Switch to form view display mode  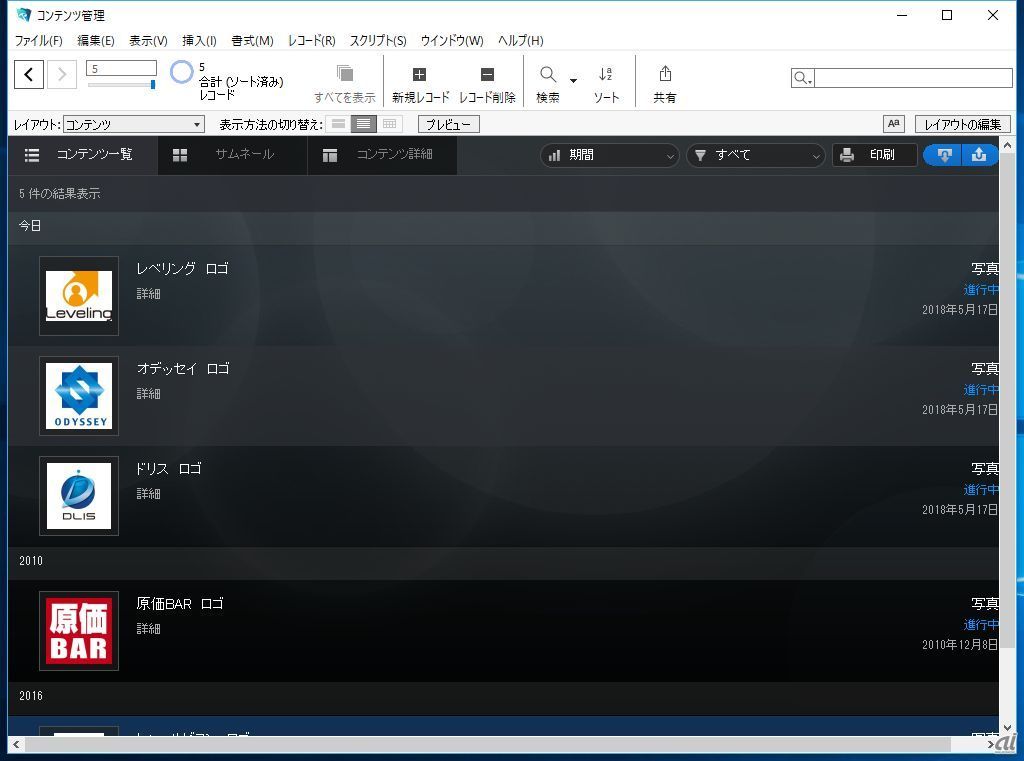point(339,124)
